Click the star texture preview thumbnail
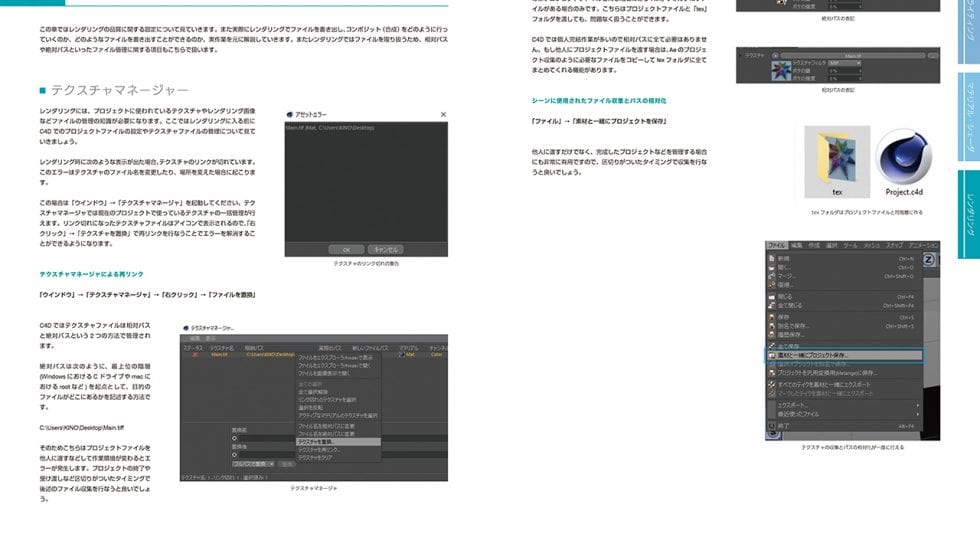Image resolution: width=980 pixels, height=560 pixels. coord(783,71)
